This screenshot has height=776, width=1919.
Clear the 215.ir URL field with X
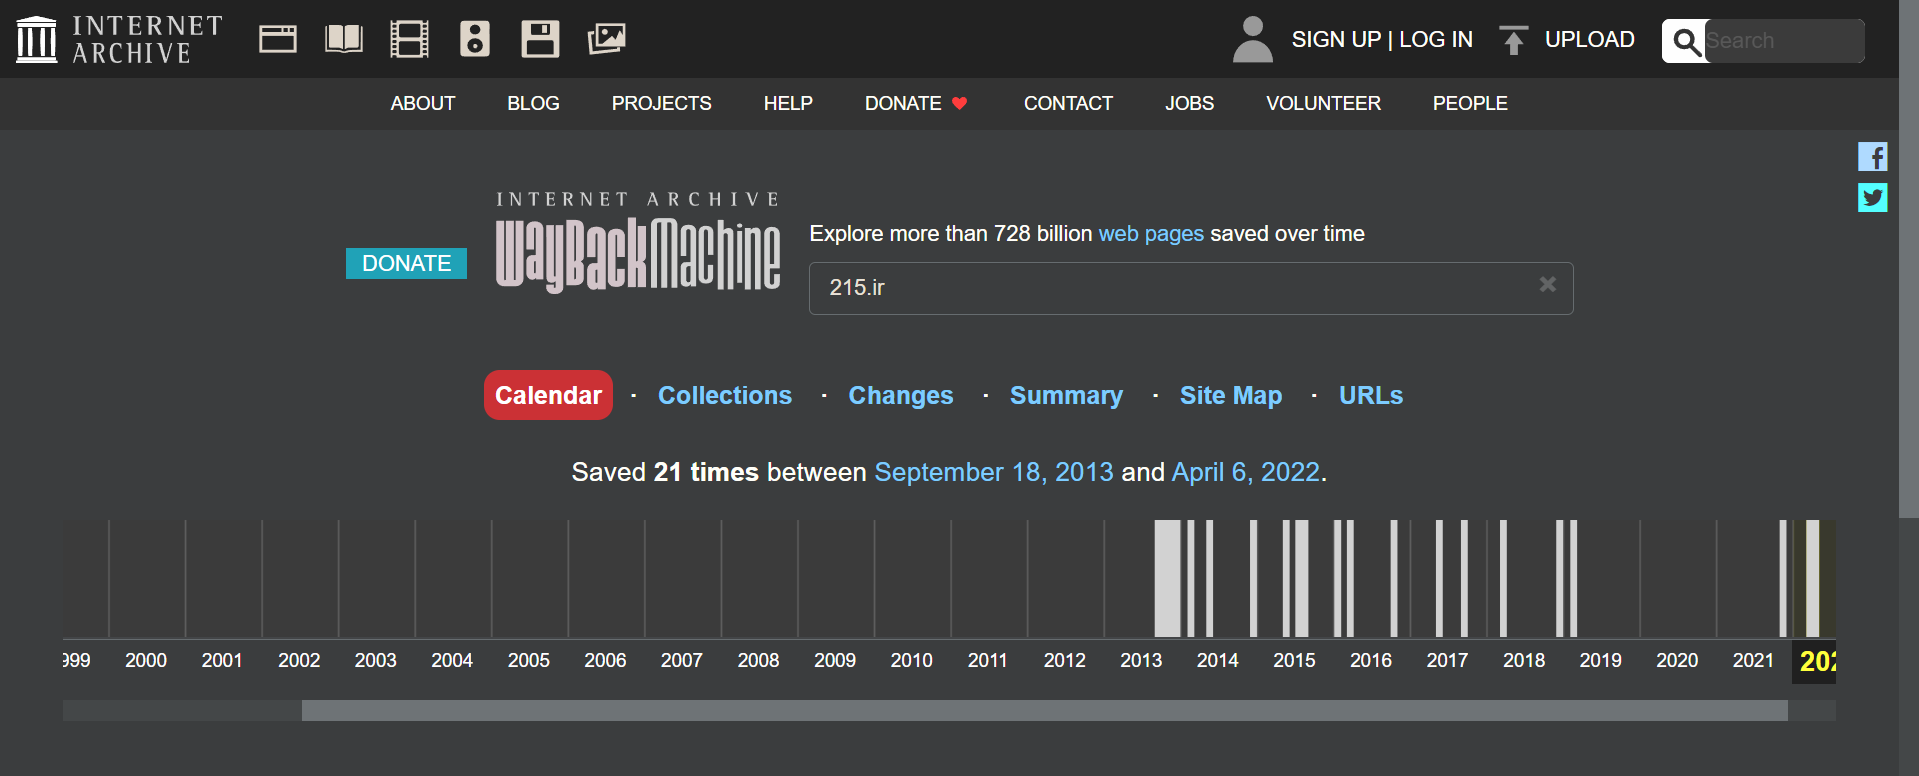1547,285
